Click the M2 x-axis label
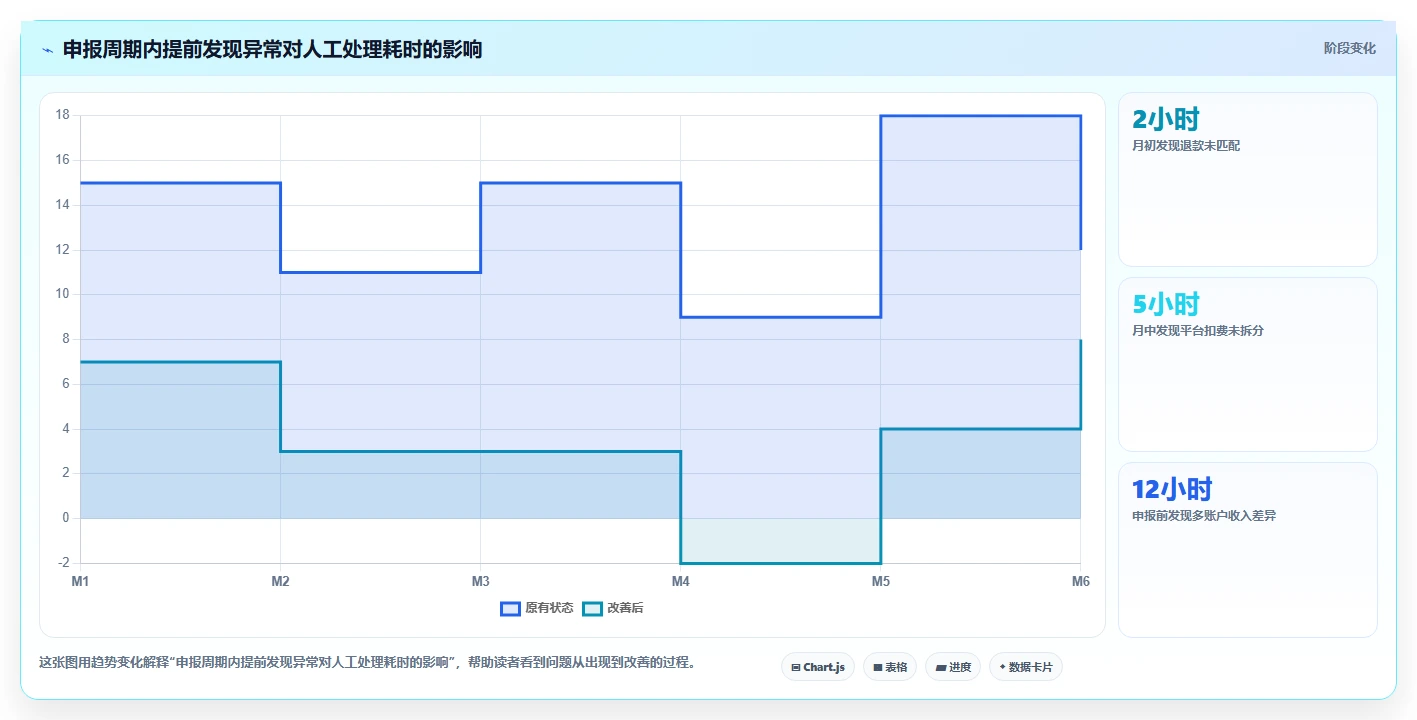Screen dimensions: 1417x720 coord(280,581)
